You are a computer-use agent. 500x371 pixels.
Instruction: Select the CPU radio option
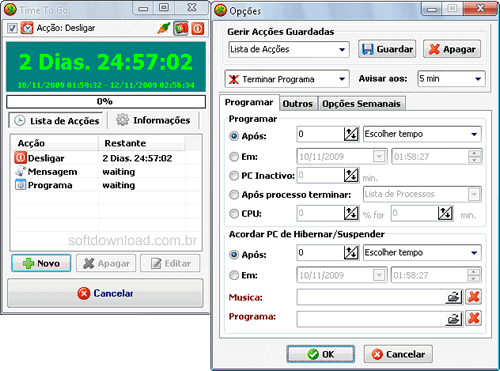[234, 213]
